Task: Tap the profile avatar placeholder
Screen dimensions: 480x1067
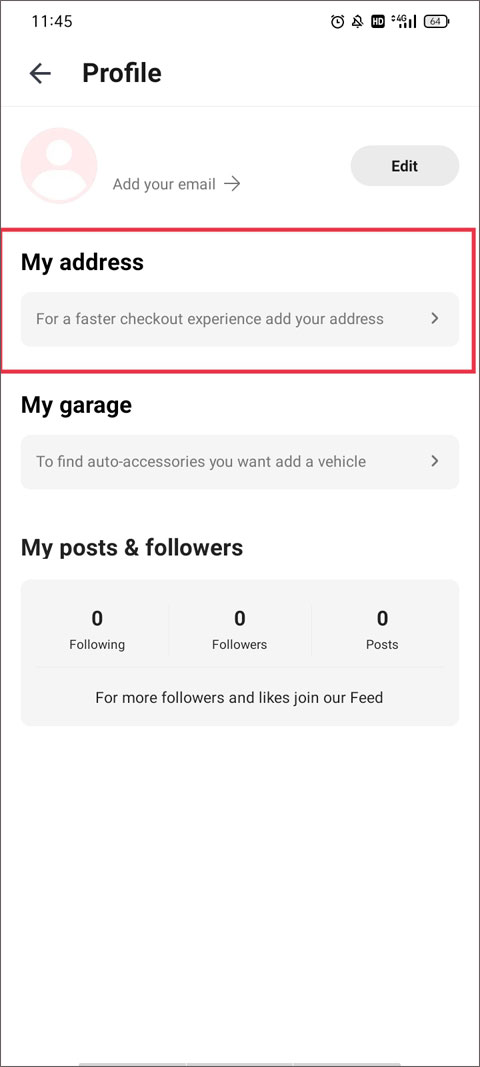Action: (x=59, y=165)
